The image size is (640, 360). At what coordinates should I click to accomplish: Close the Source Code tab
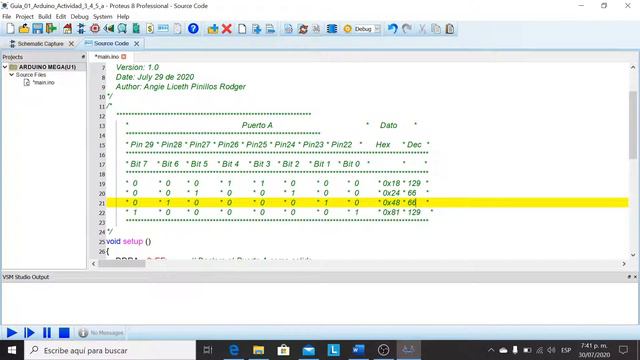tap(137, 43)
